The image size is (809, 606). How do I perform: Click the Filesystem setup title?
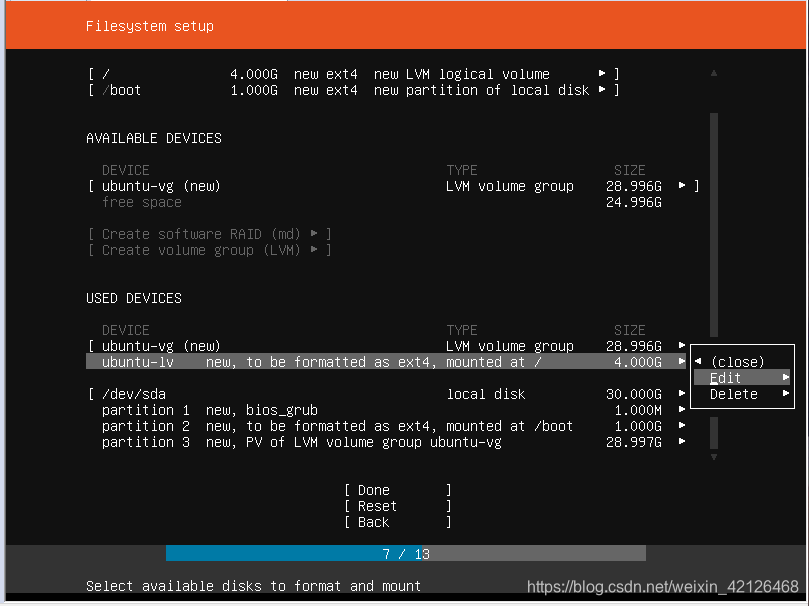[x=150, y=26]
